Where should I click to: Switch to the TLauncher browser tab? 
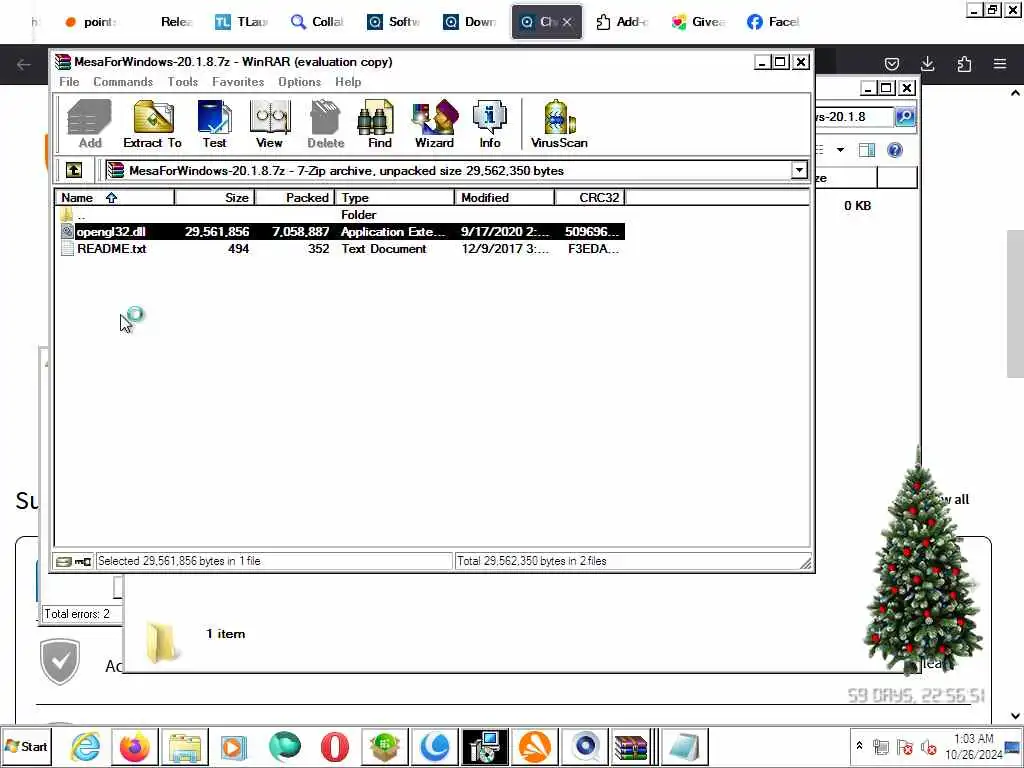(241, 22)
